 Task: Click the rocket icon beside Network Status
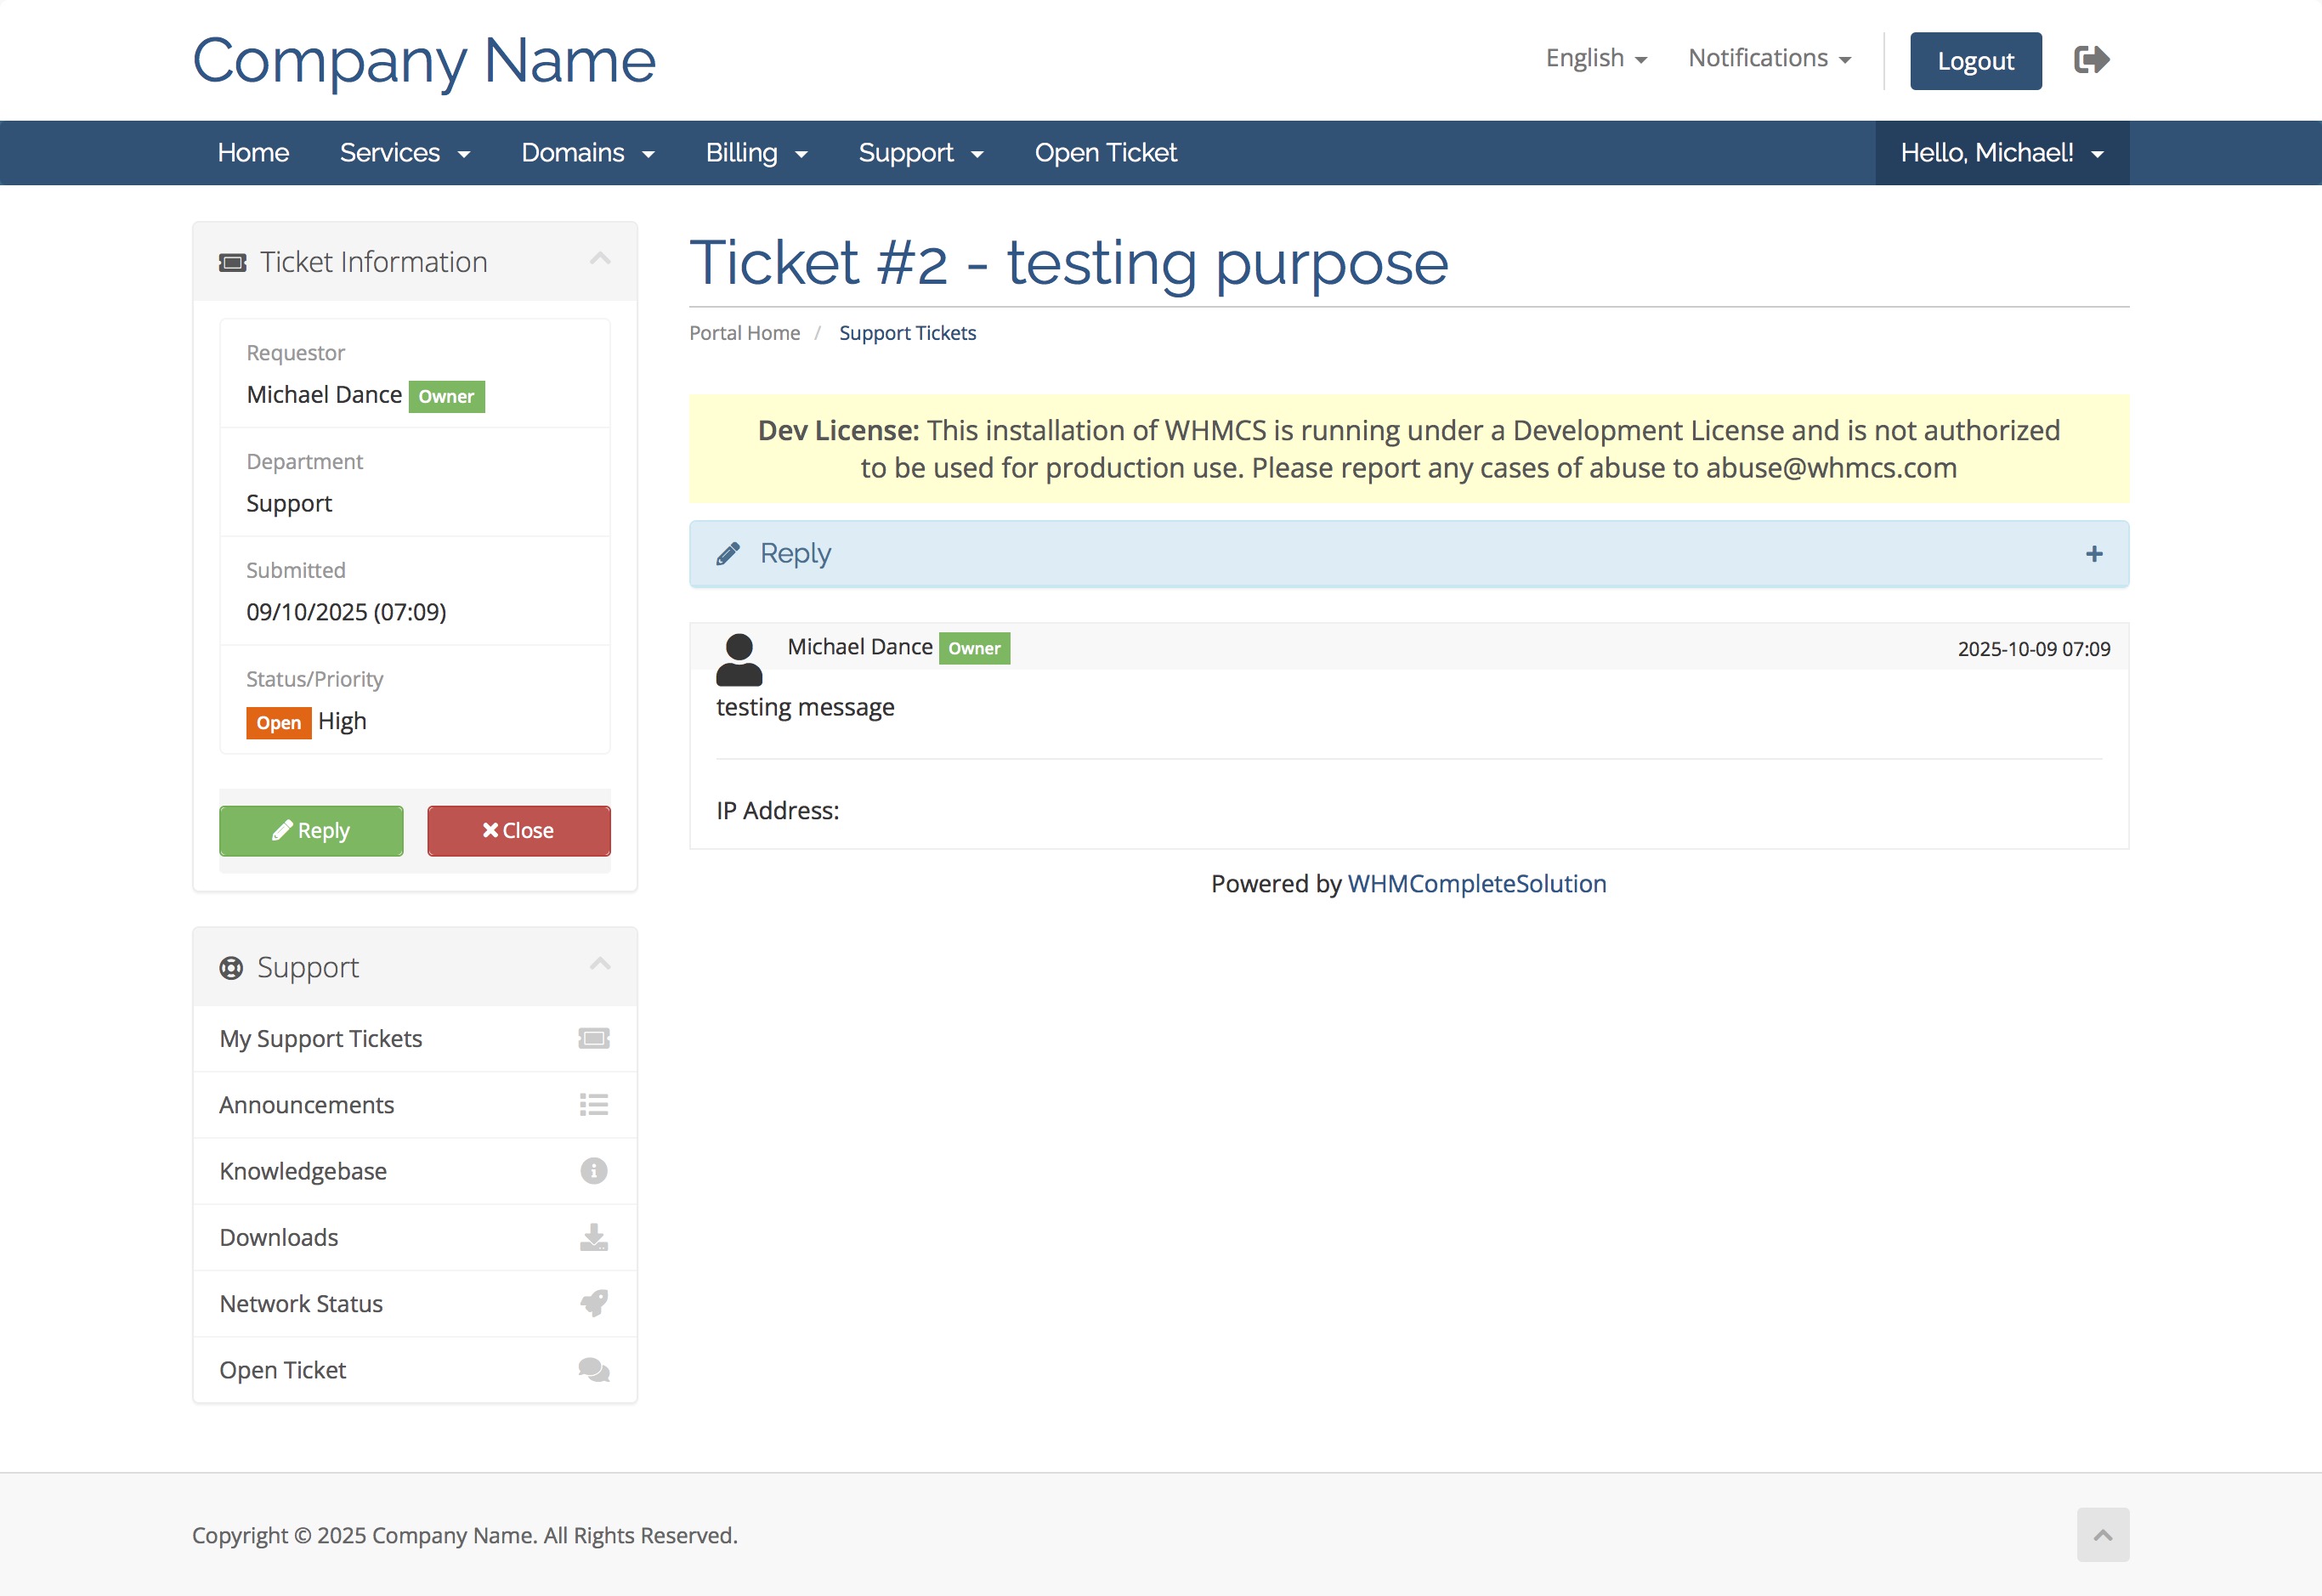[x=593, y=1303]
